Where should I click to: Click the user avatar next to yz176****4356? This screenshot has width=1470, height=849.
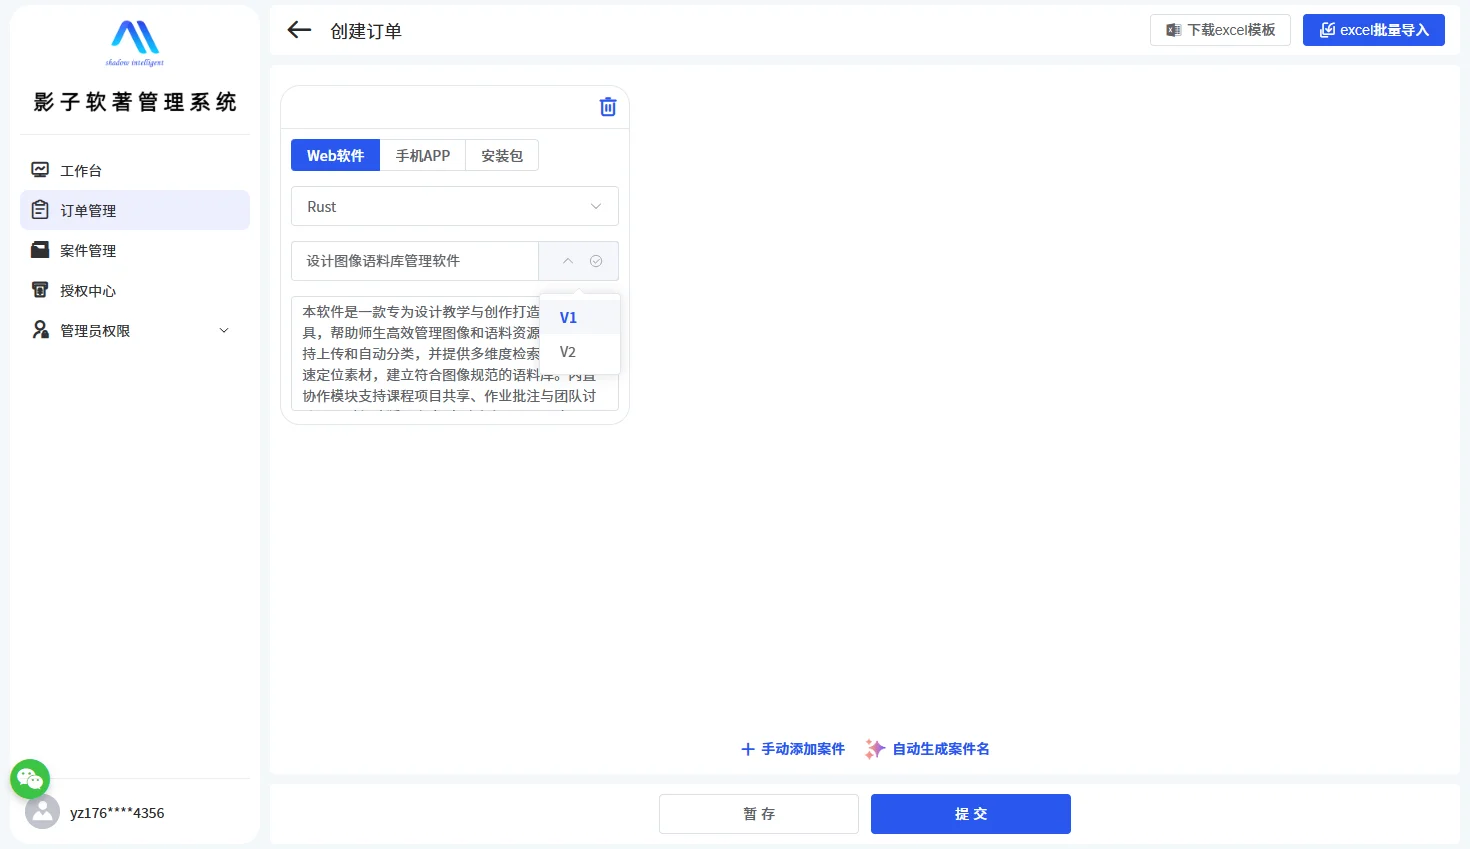[42, 812]
